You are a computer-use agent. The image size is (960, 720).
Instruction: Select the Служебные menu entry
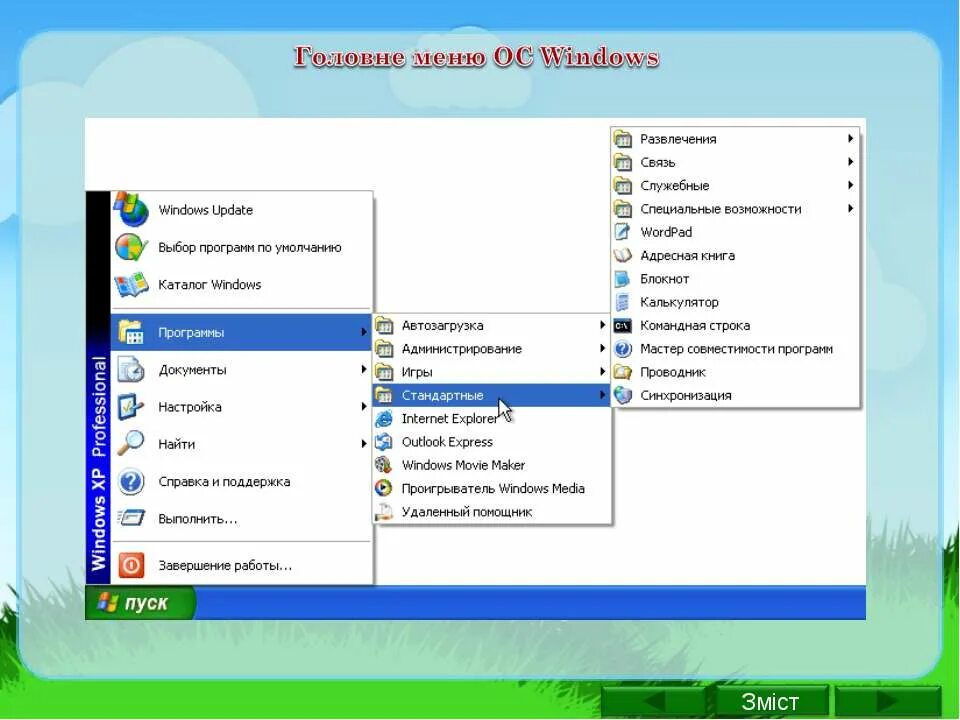click(735, 186)
